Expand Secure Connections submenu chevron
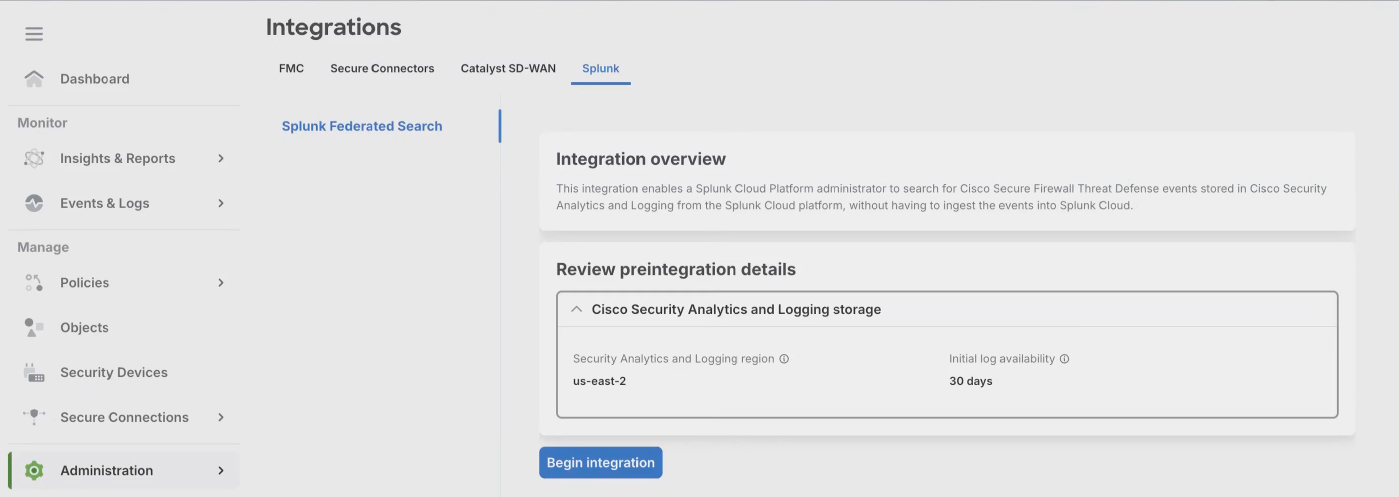Viewport: 1399px width, 497px height. point(221,417)
